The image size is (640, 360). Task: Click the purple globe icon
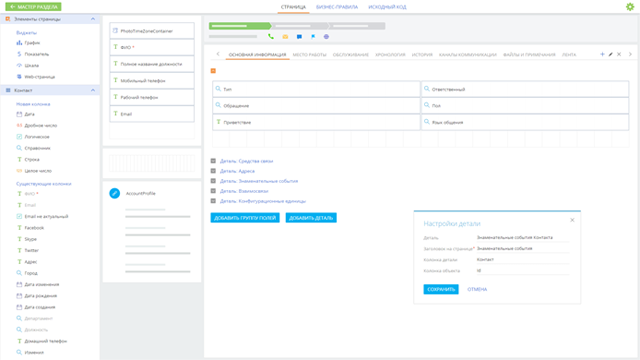[x=326, y=37]
